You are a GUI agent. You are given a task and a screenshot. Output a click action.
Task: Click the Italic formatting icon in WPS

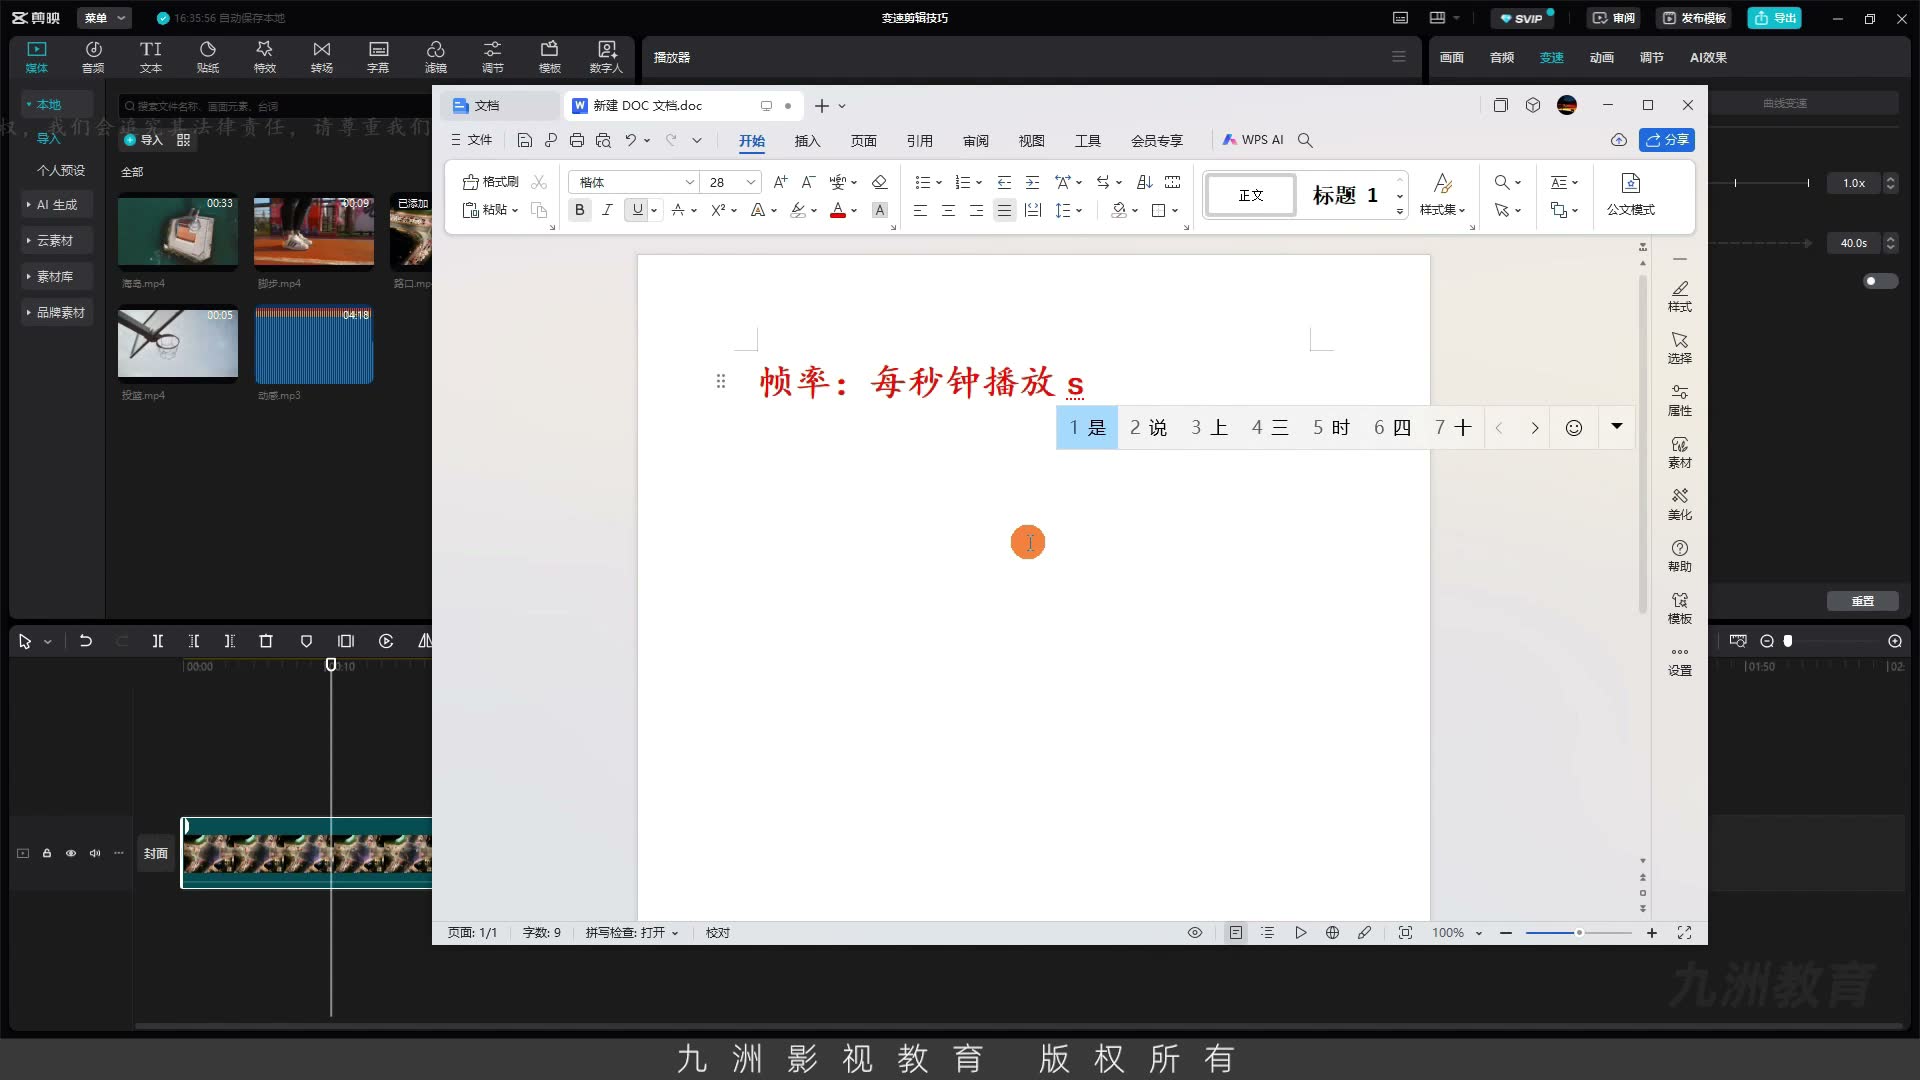607,210
